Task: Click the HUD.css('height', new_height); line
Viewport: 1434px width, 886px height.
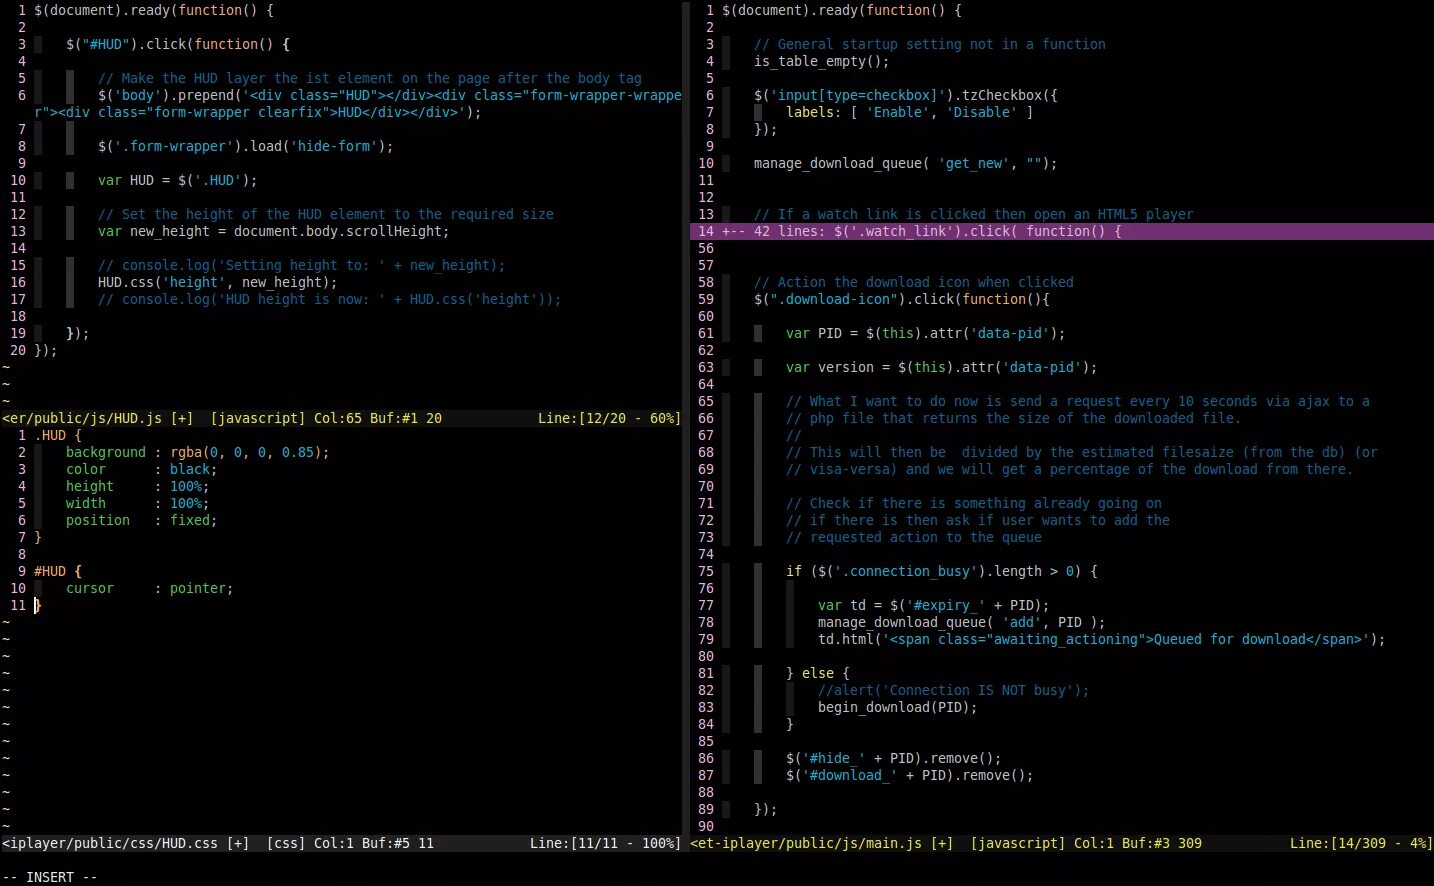Action: click(x=218, y=282)
